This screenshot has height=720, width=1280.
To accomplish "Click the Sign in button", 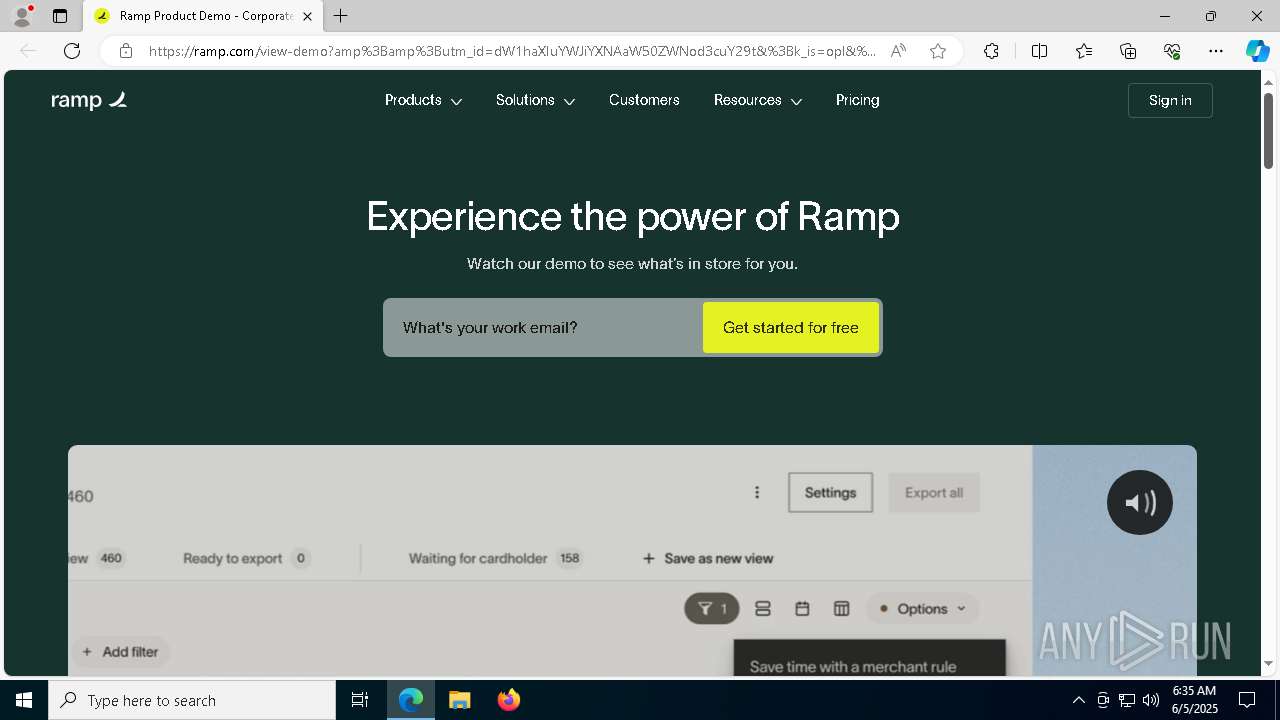I will click(x=1170, y=100).
